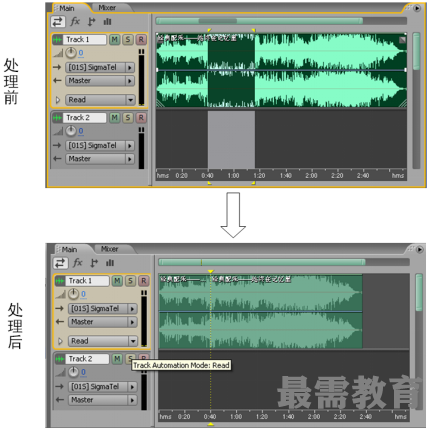This screenshot has height=432, width=429.
Task: Solo Track 1 in the 处理后 panel
Action: [130, 281]
